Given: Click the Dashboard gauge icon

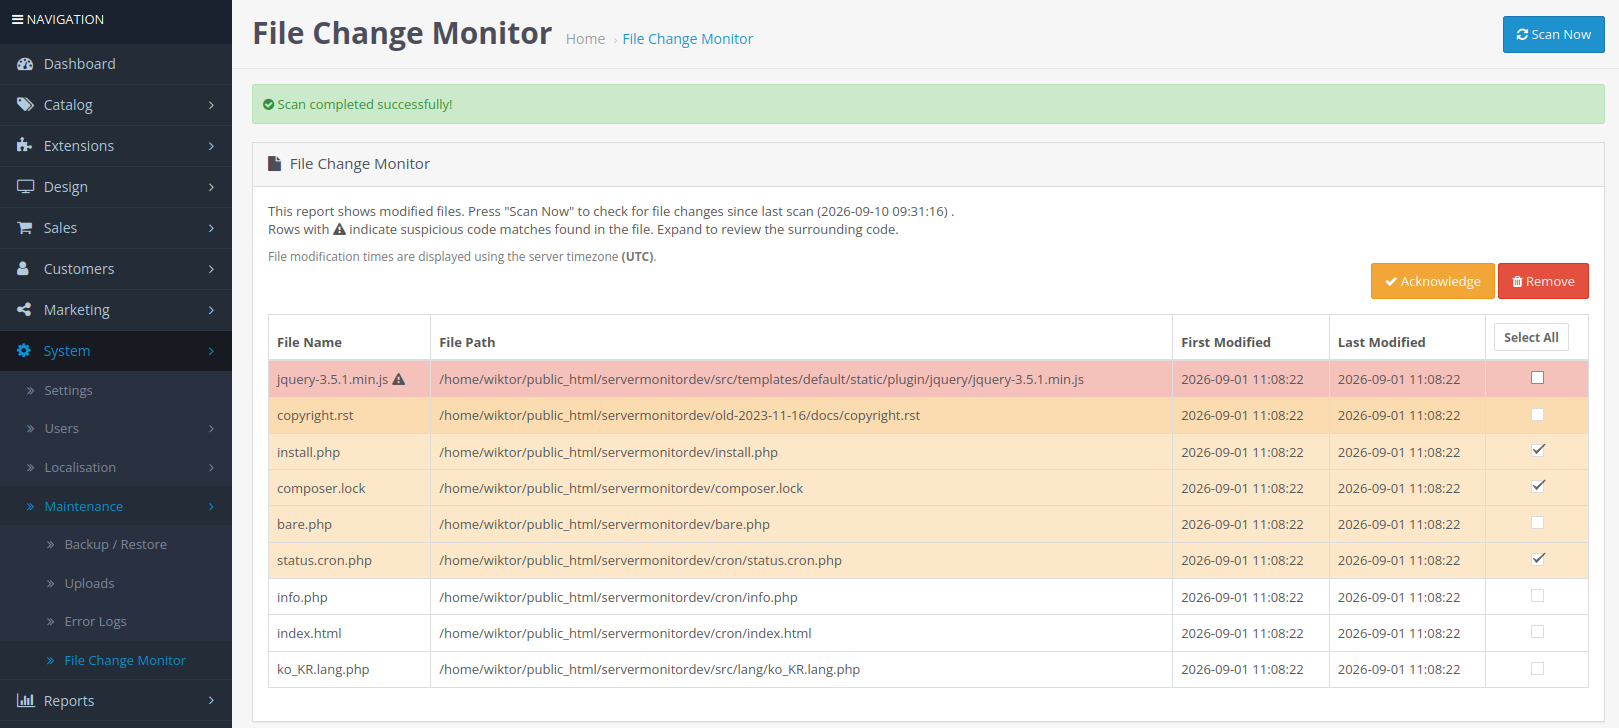Looking at the screenshot, I should pos(25,64).
